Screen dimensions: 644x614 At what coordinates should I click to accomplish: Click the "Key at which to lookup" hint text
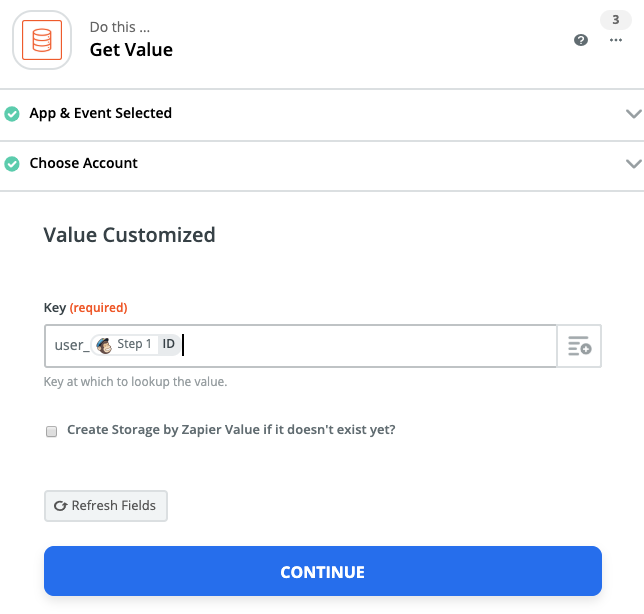(x=134, y=382)
